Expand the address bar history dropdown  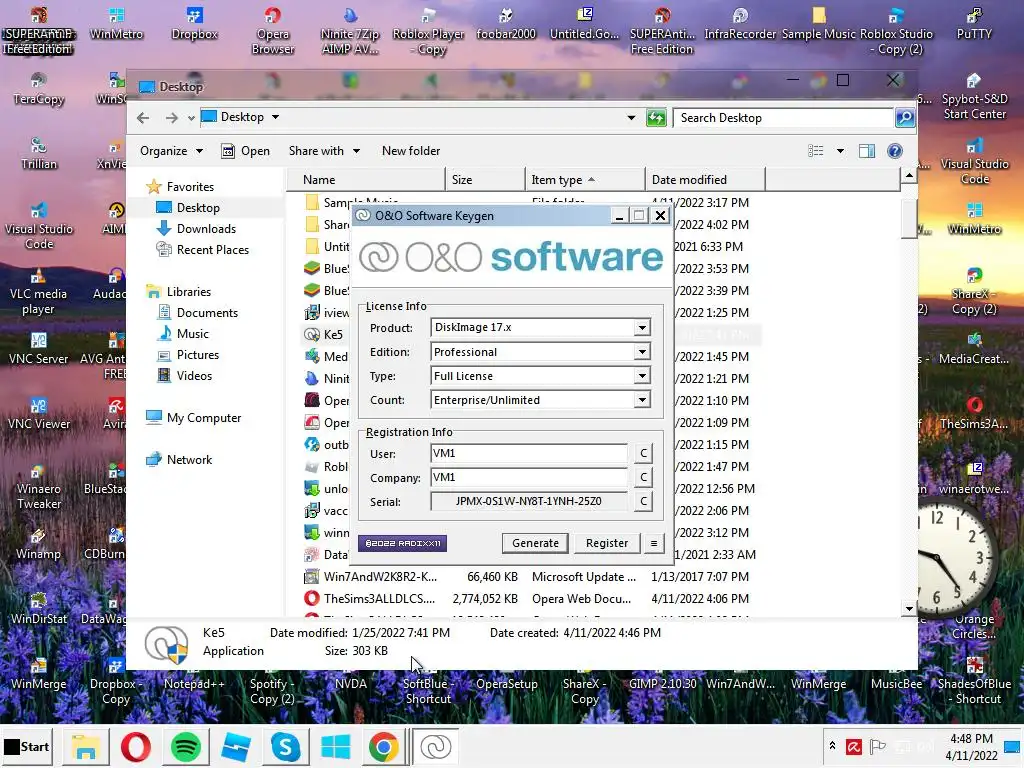click(631, 118)
